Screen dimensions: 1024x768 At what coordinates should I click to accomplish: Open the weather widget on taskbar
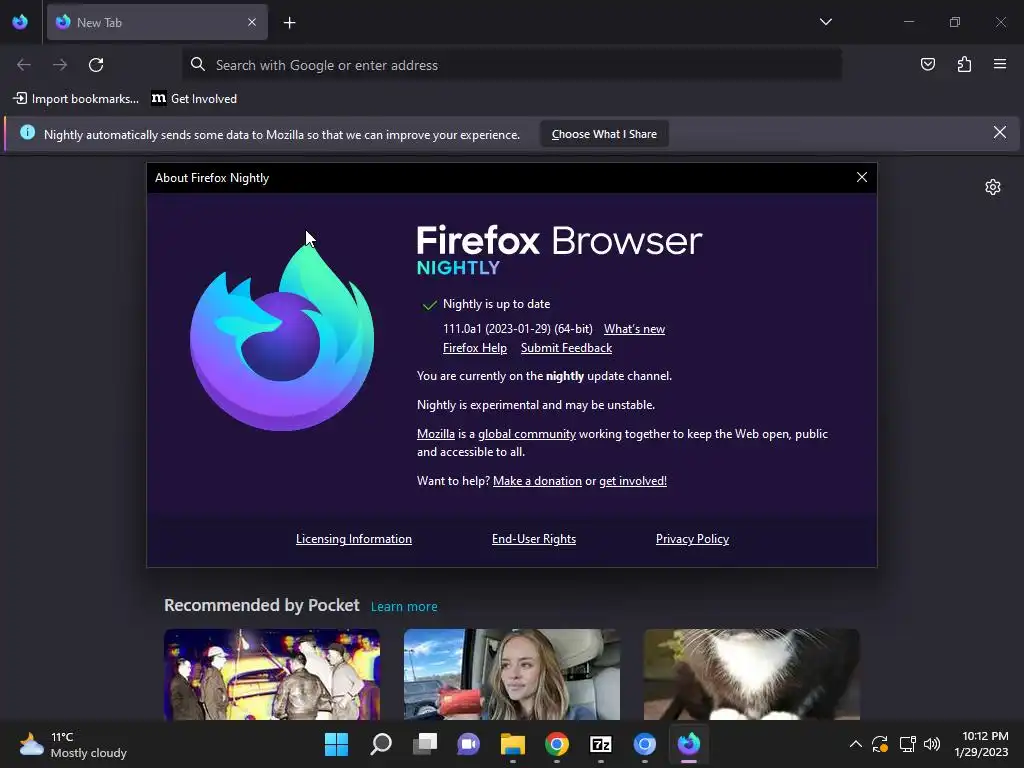tap(72, 745)
